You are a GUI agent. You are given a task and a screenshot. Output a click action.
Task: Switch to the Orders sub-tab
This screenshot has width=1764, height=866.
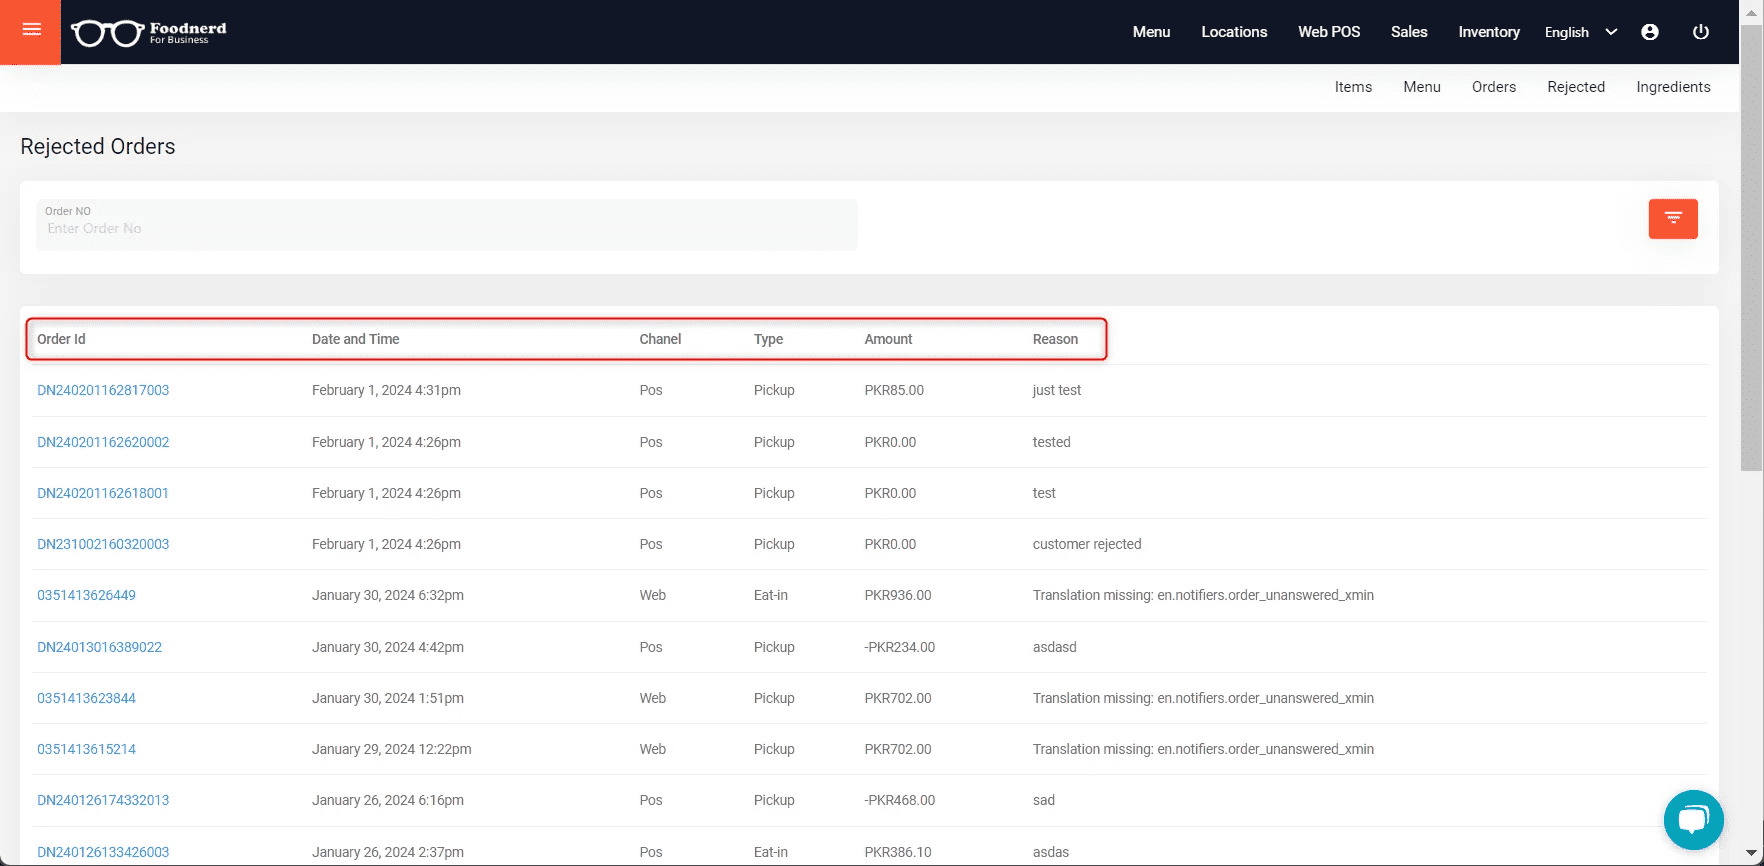[x=1494, y=87]
